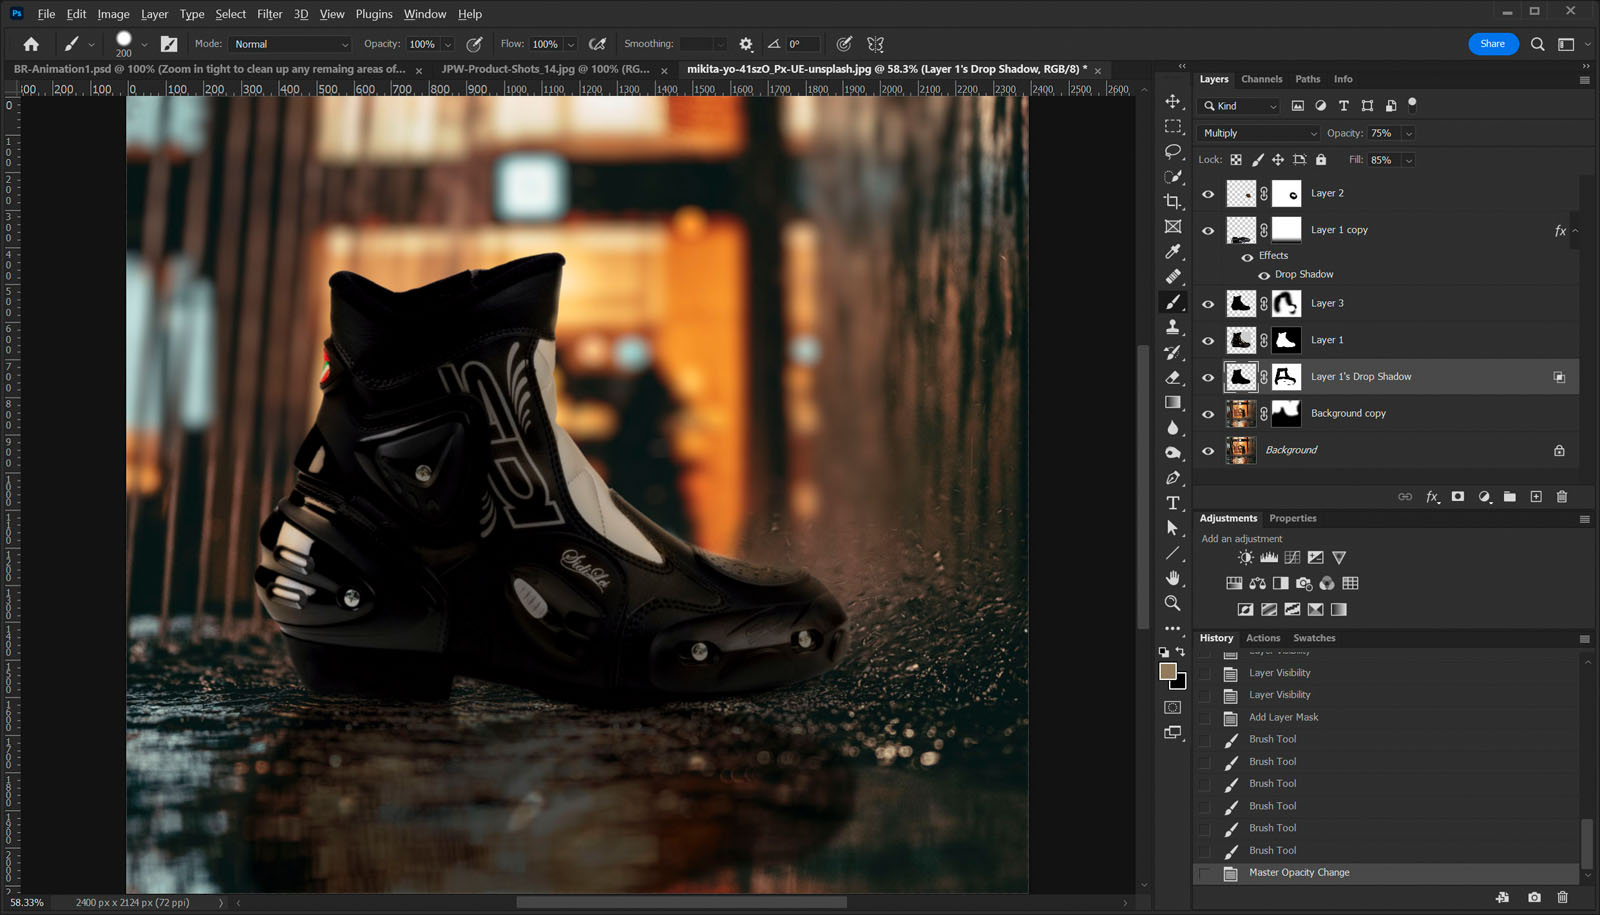Click the brush angle input field

[x=802, y=44]
